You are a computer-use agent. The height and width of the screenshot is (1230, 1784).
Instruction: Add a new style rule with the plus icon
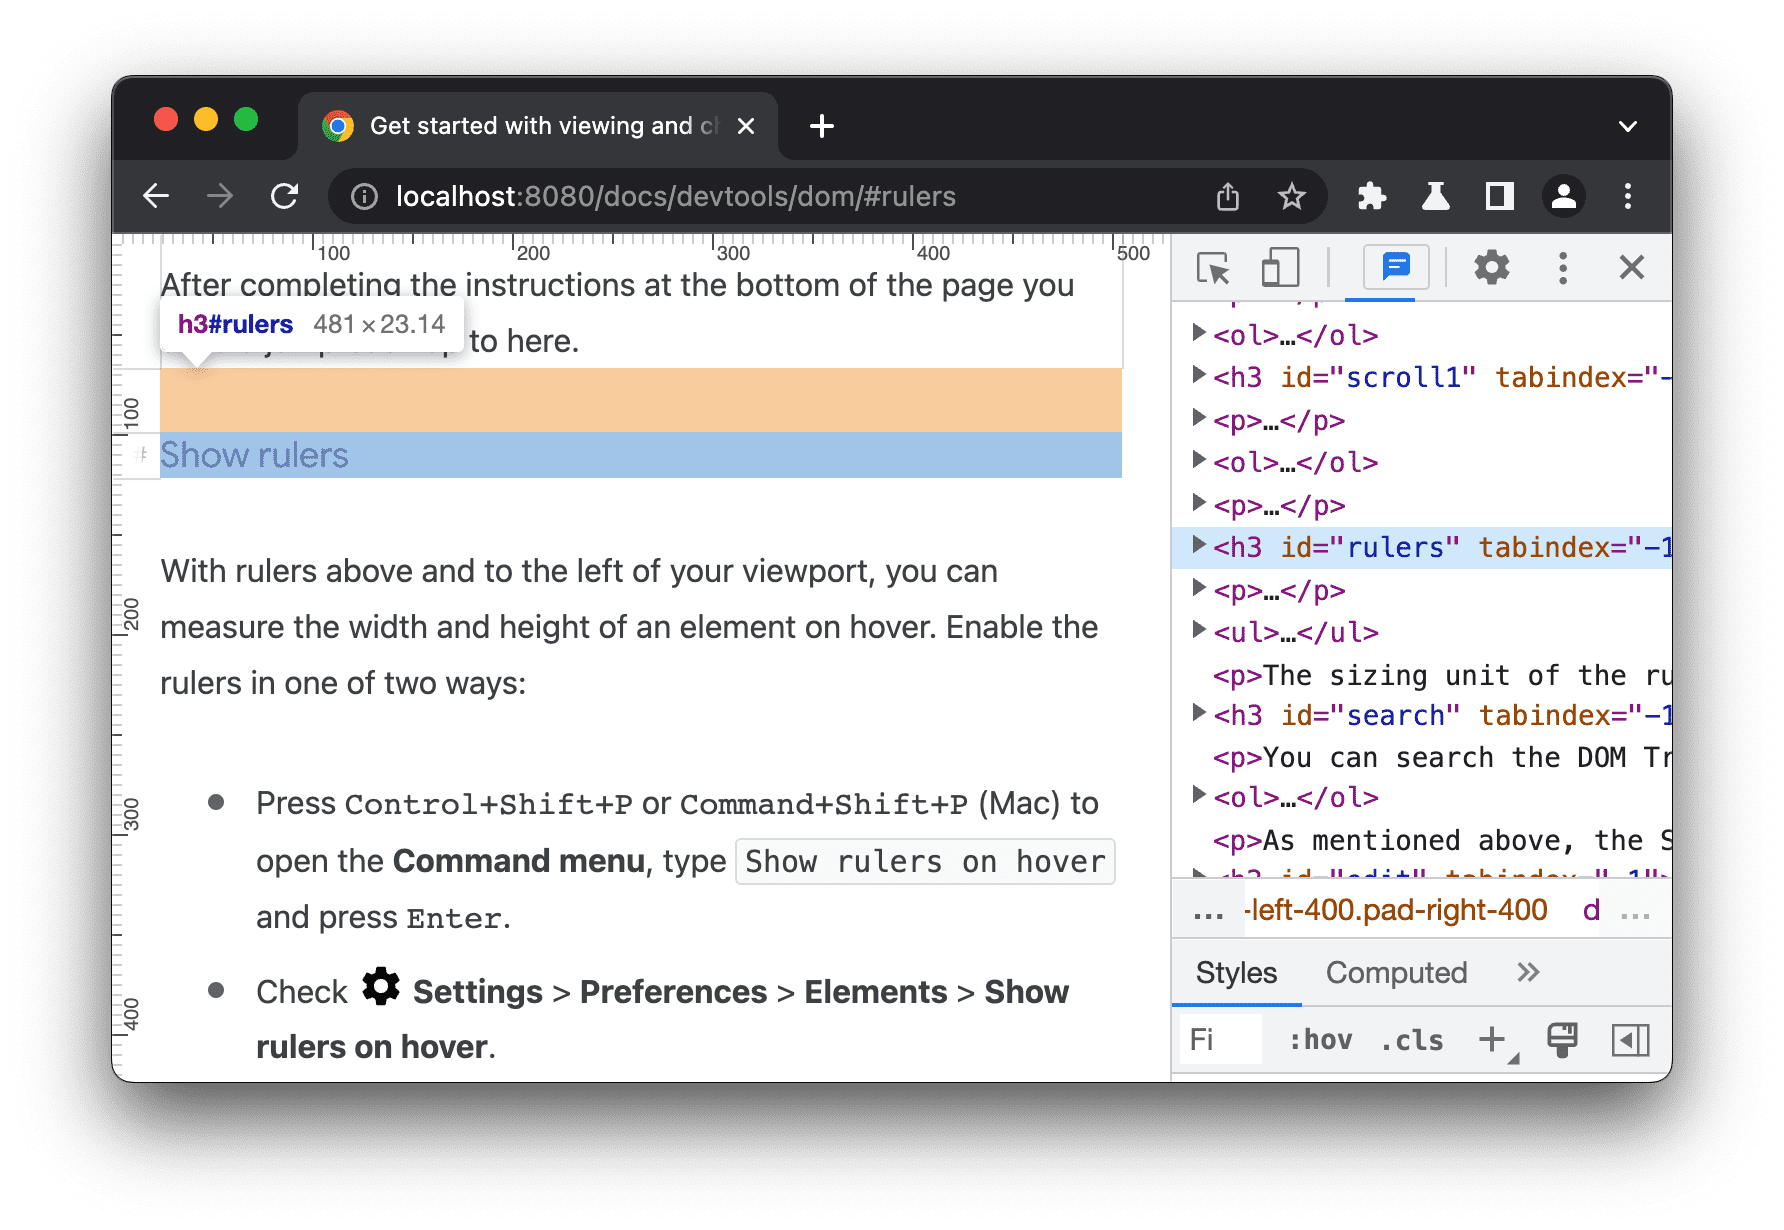tap(1492, 1040)
